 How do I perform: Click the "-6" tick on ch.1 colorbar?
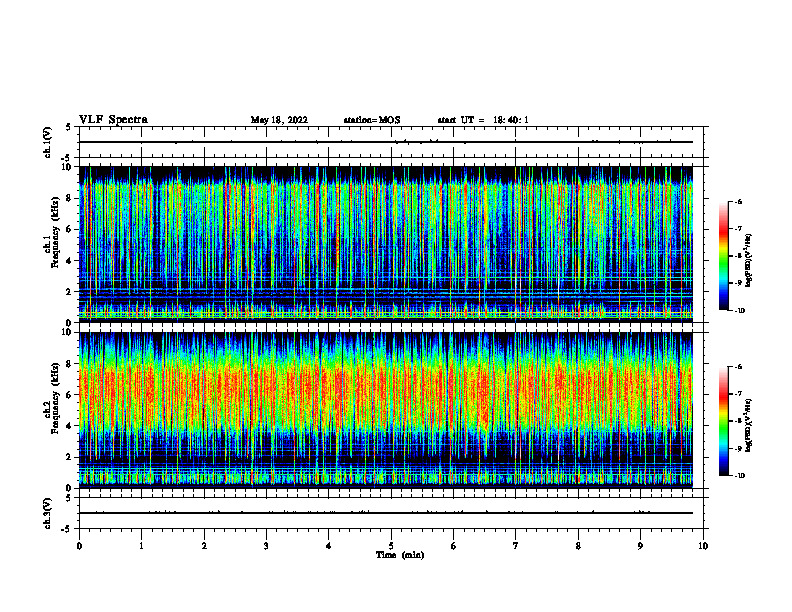click(x=737, y=202)
